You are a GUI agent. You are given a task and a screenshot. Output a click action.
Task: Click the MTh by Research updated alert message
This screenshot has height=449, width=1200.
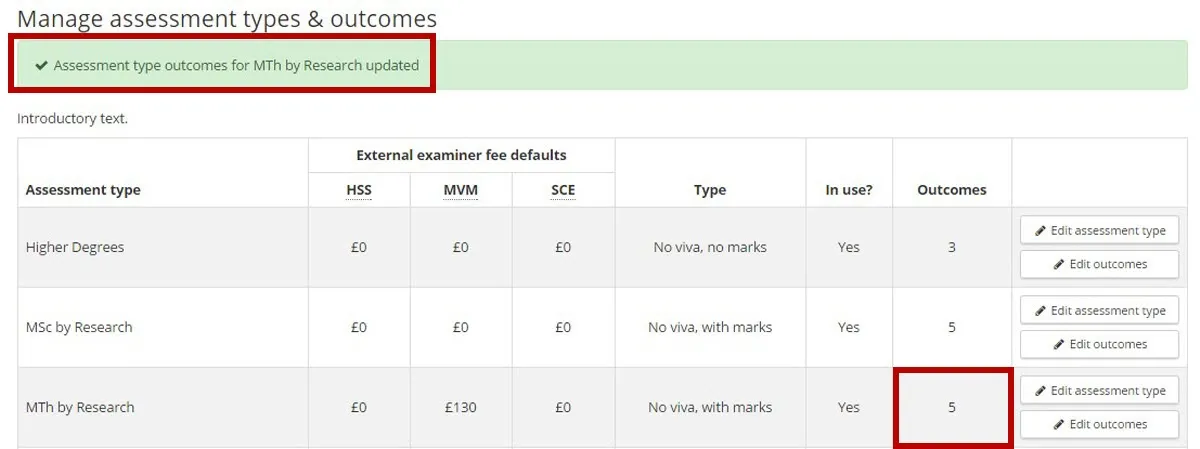pos(236,66)
